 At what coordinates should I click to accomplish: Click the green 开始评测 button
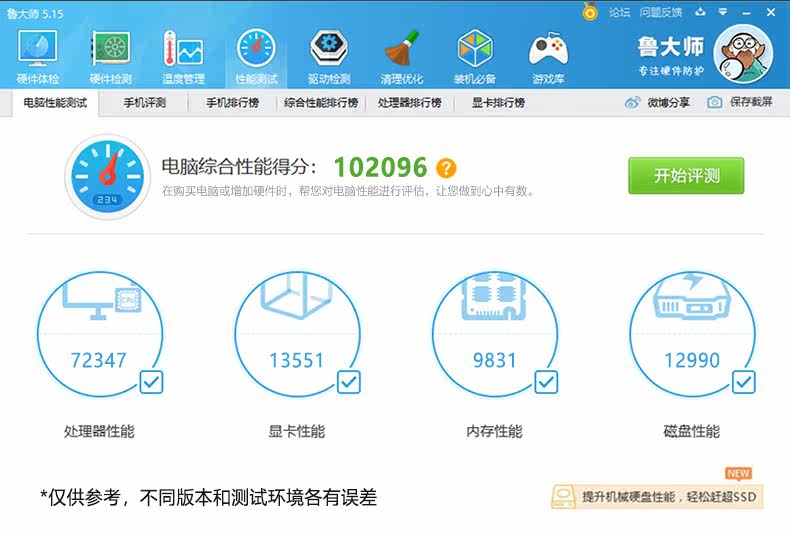[x=686, y=175]
